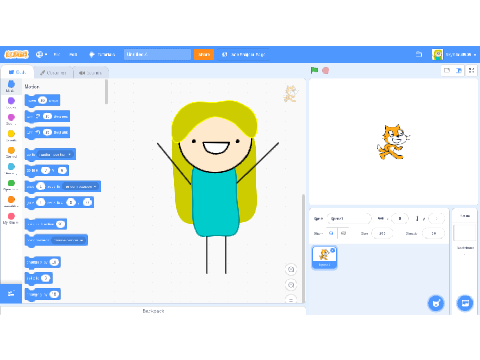This screenshot has width=480, height=360.
Task: Click the See Project Page button
Action: (x=243, y=54)
